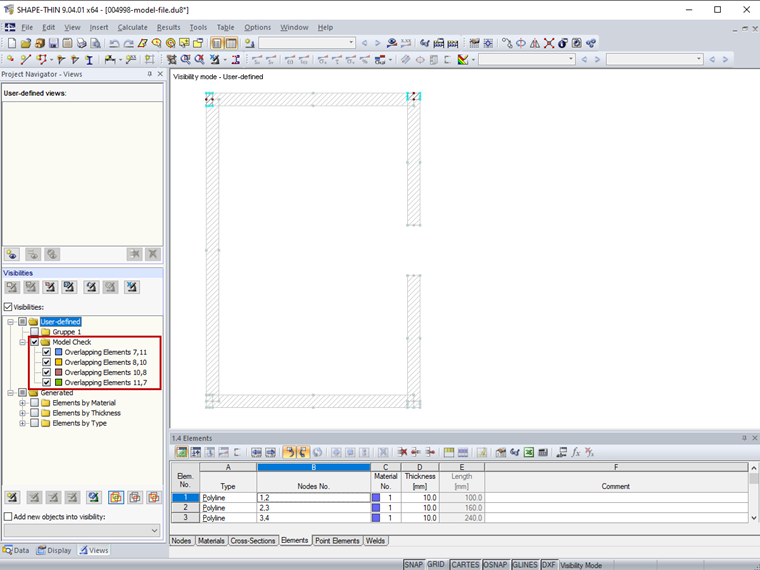Uncheck Overlapping Elements 11,7 checkbox

(47, 383)
